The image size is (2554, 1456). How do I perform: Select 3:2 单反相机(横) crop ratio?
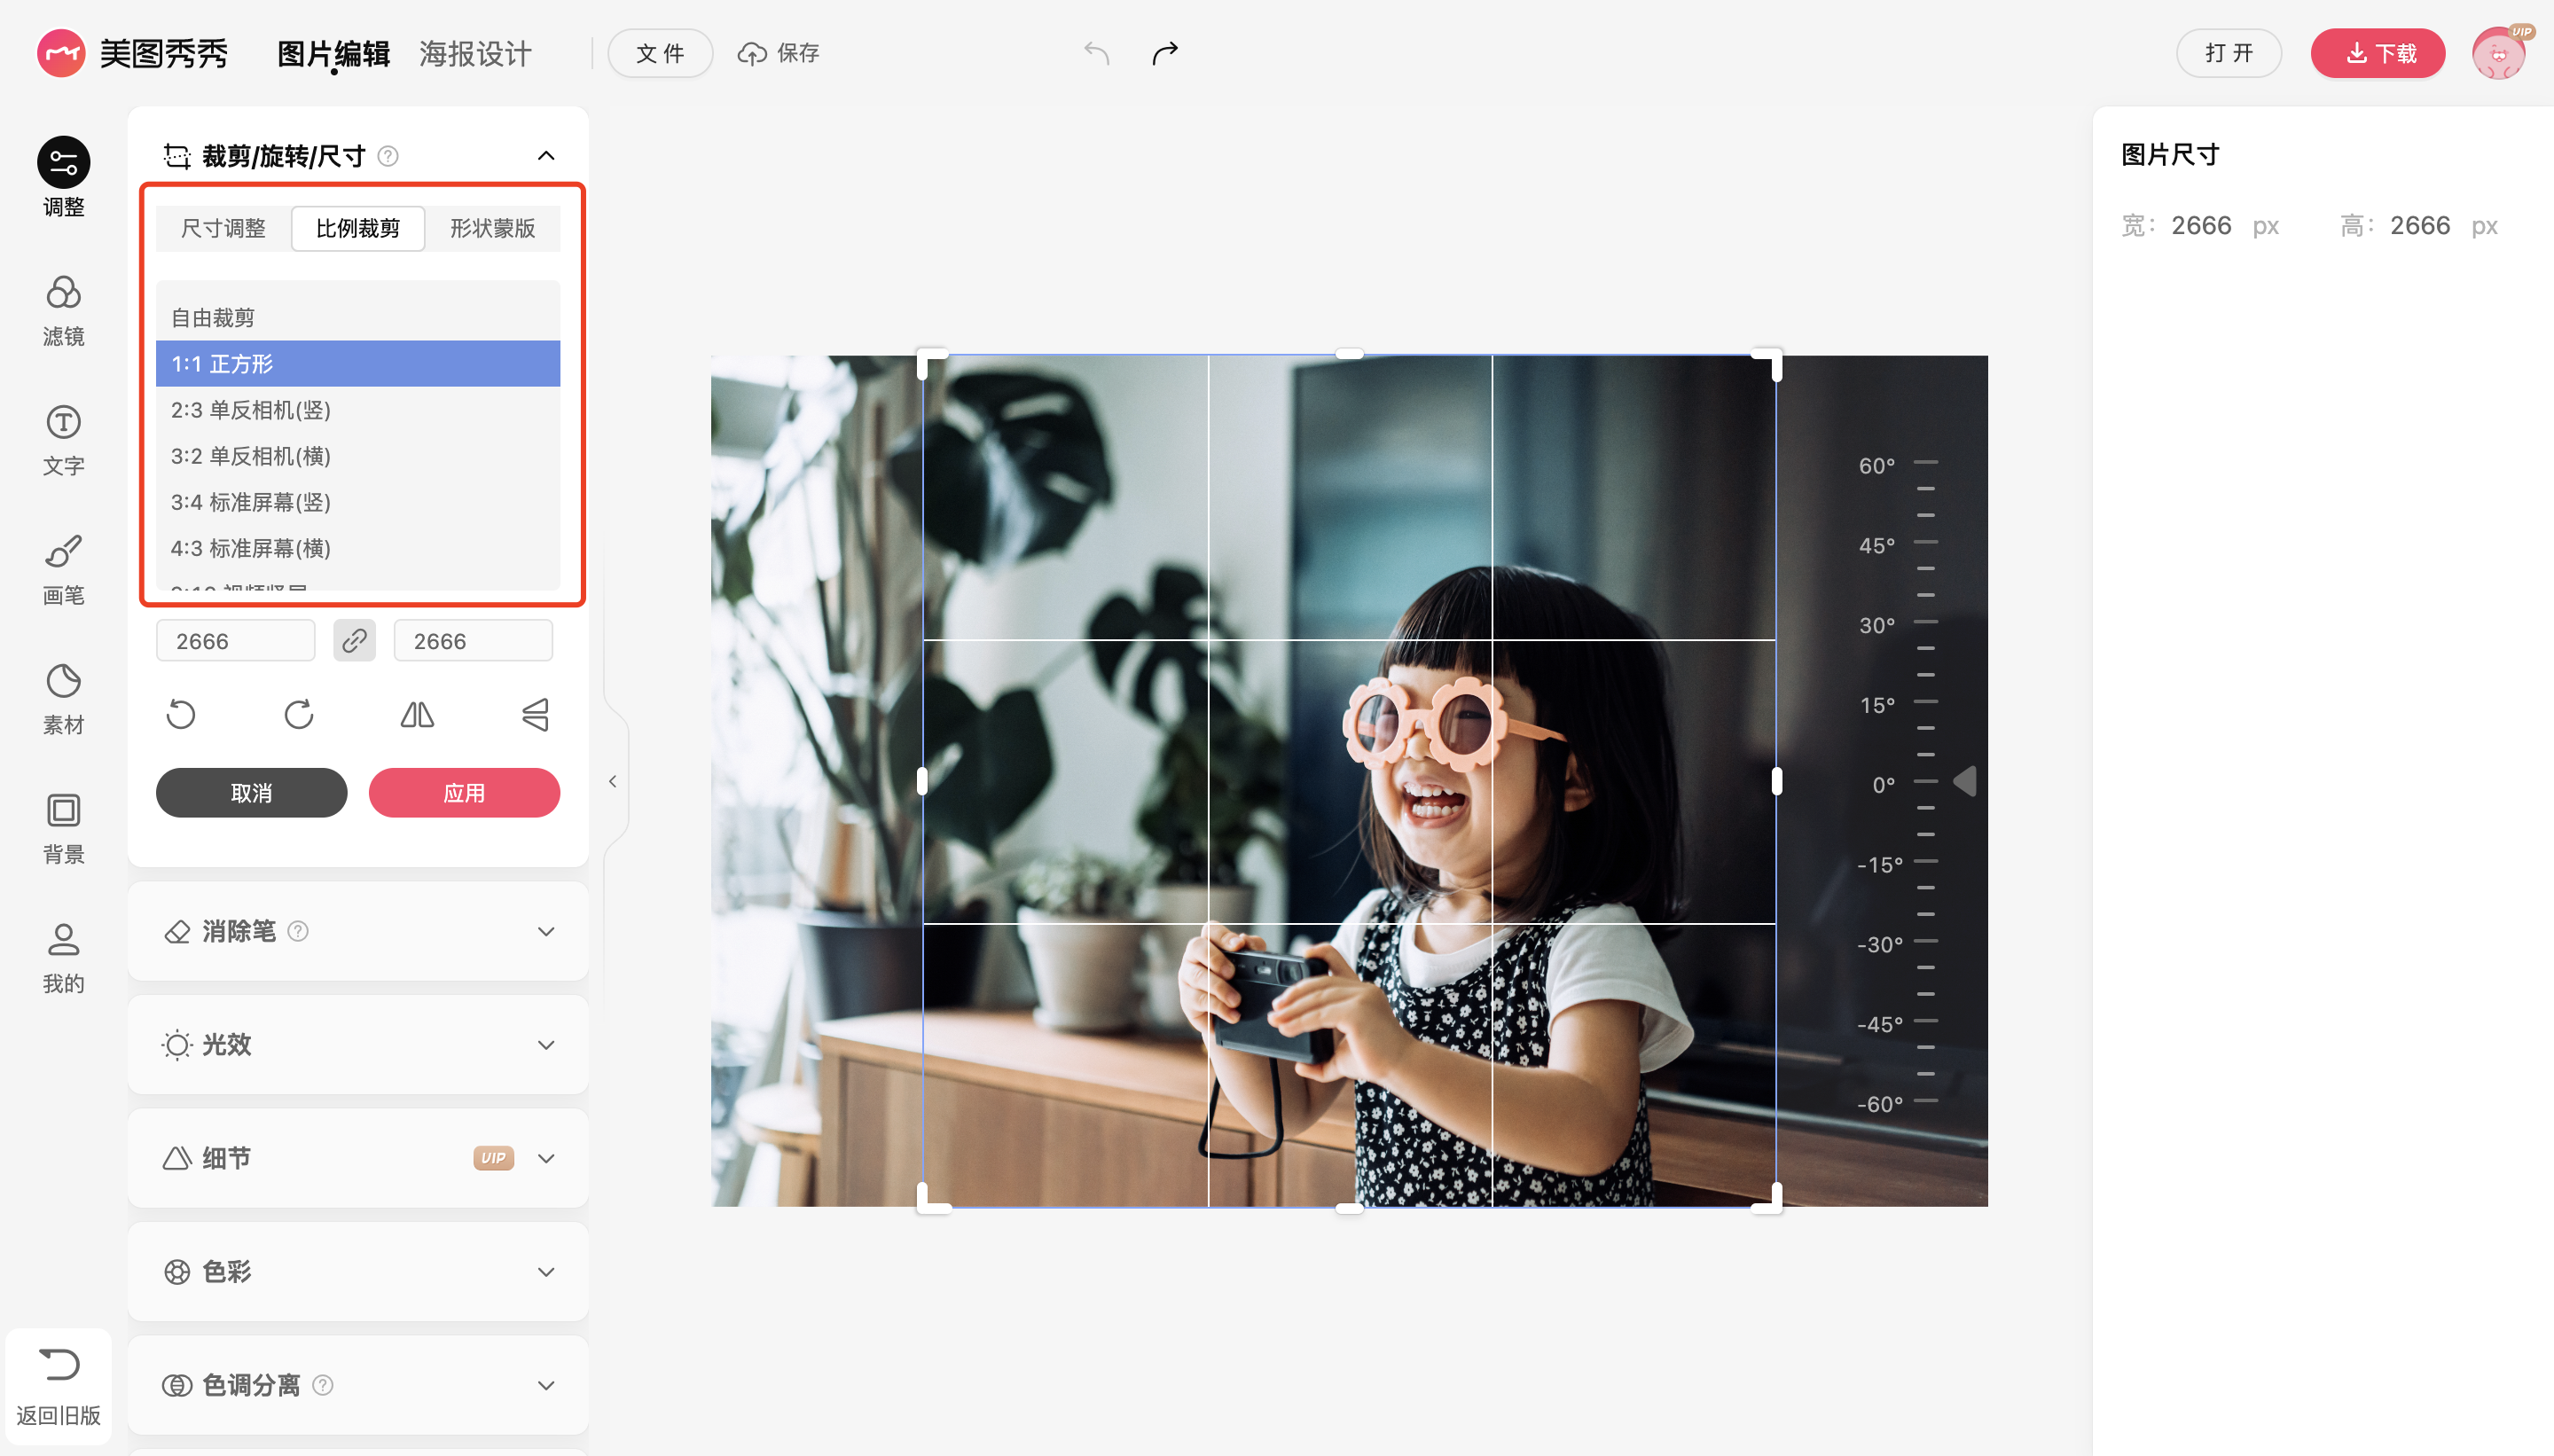pos(251,456)
